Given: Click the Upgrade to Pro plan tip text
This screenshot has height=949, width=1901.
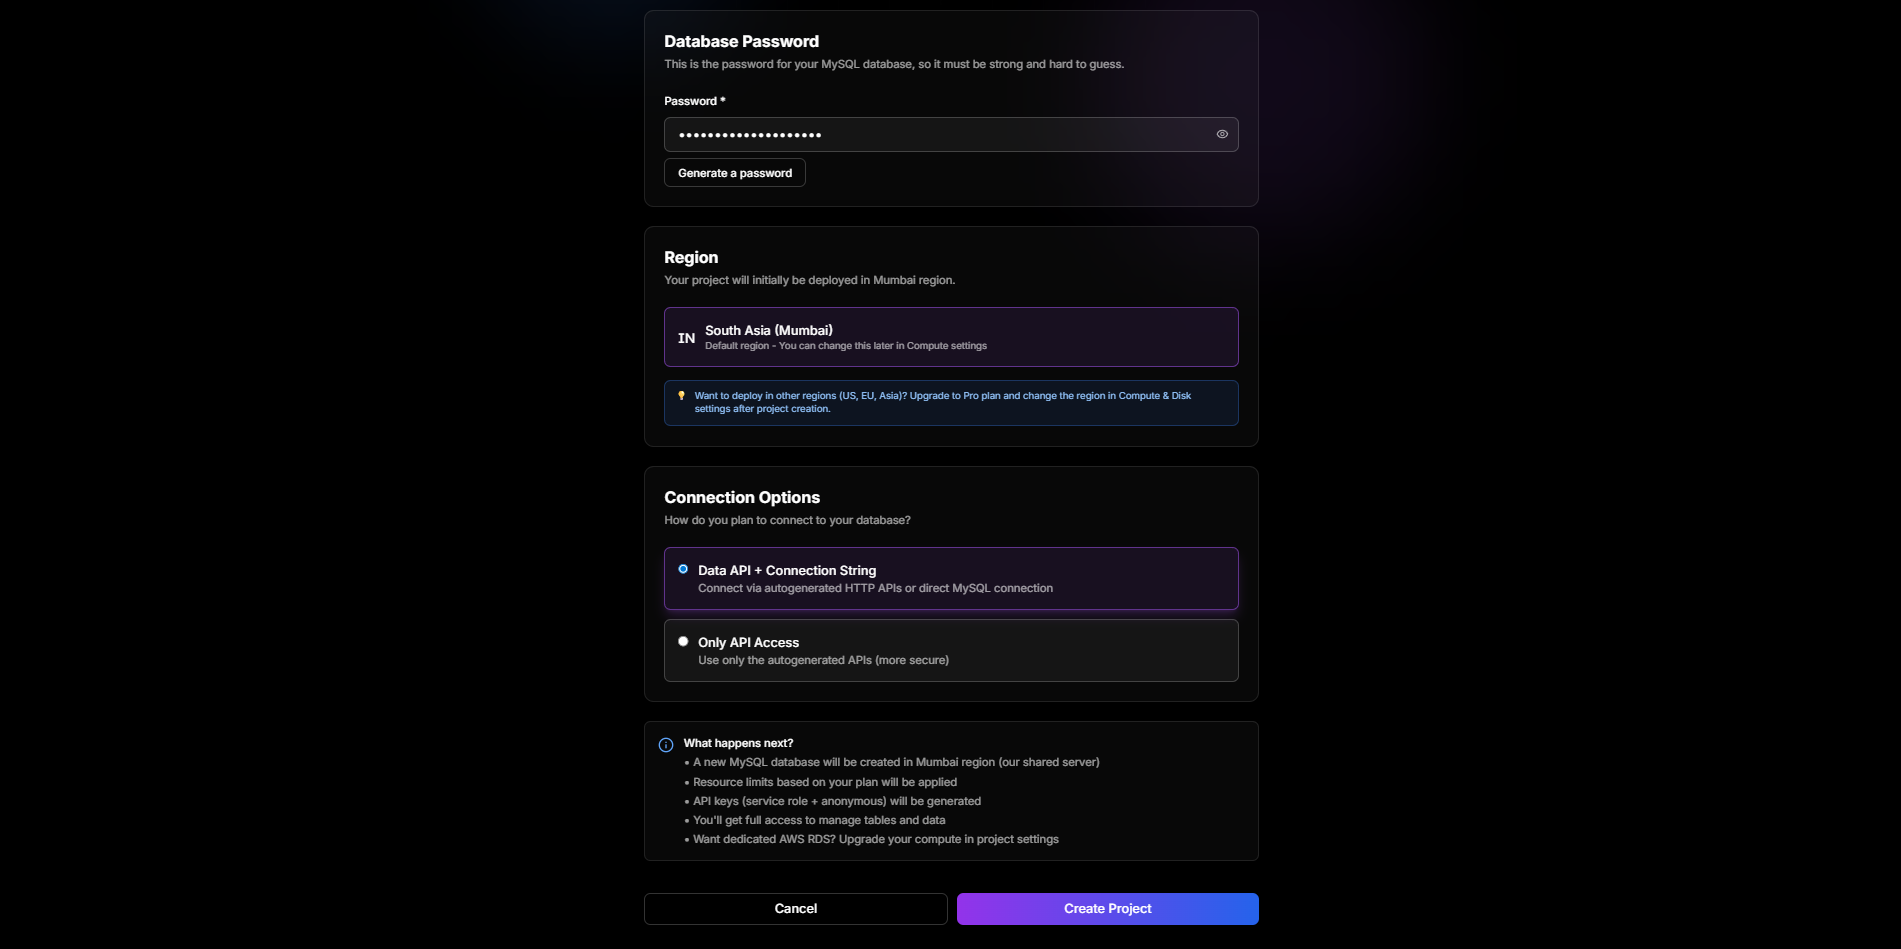Looking at the screenshot, I should [x=942, y=402].
